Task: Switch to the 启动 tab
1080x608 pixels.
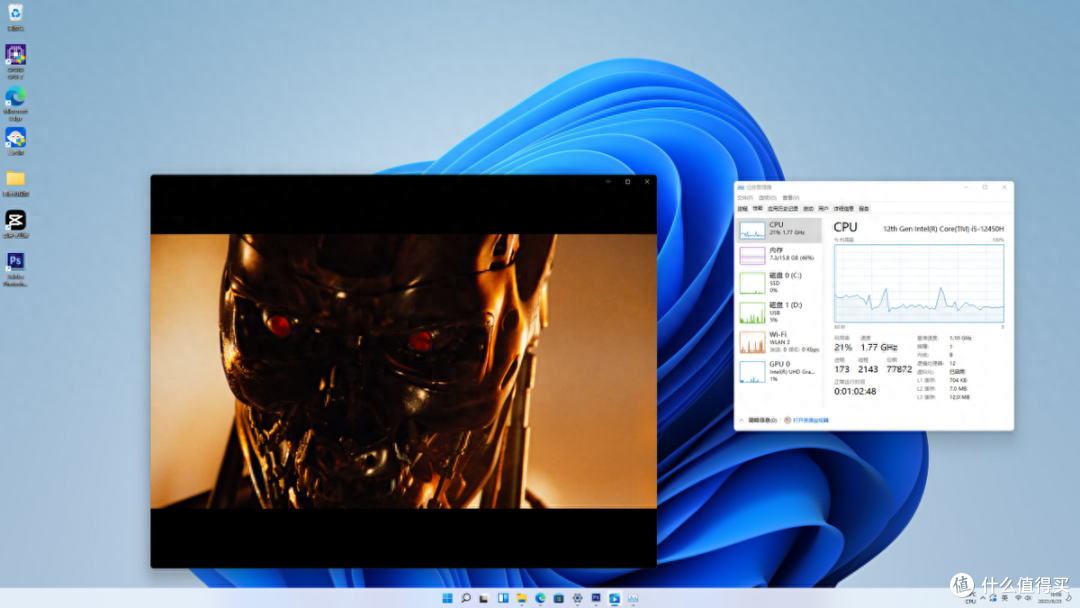Action: pyautogui.click(x=809, y=209)
